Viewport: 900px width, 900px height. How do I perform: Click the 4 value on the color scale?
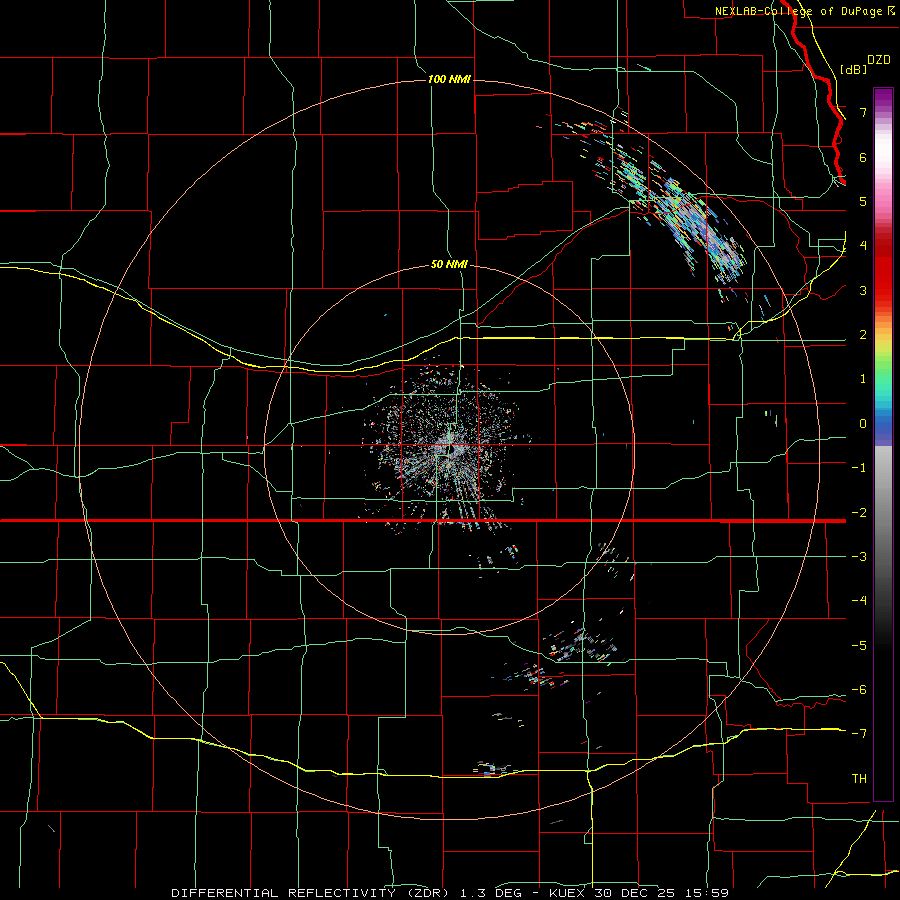tap(863, 246)
